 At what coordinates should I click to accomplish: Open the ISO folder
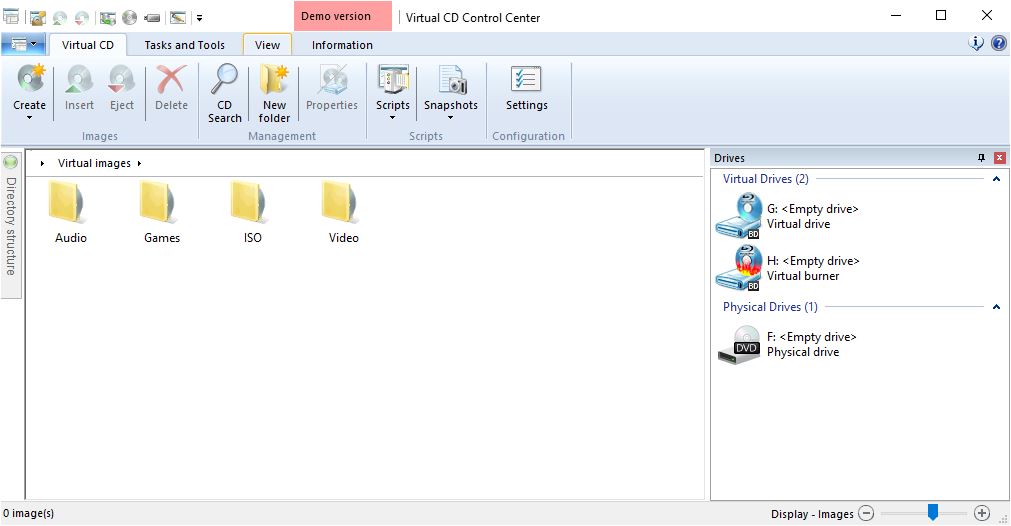(x=253, y=213)
